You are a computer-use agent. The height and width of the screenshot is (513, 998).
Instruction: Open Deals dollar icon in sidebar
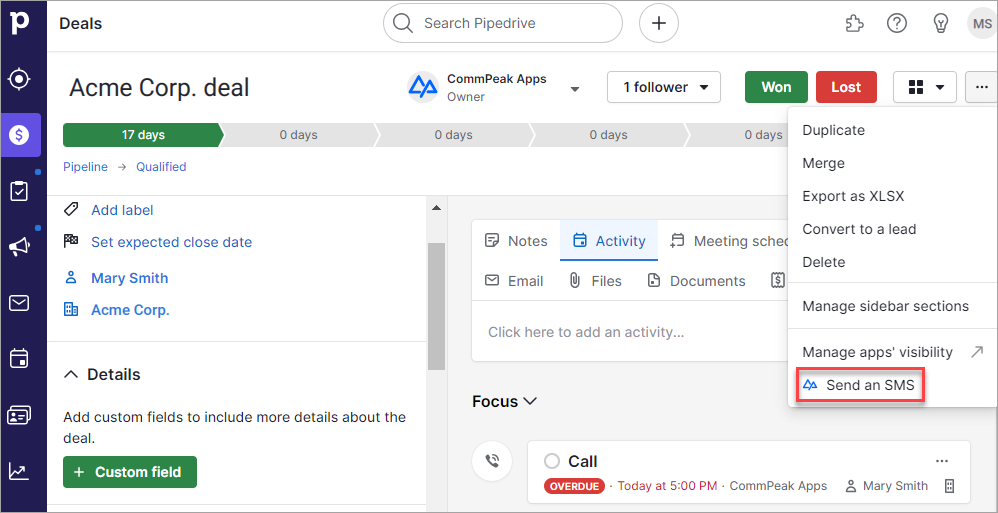[20, 135]
